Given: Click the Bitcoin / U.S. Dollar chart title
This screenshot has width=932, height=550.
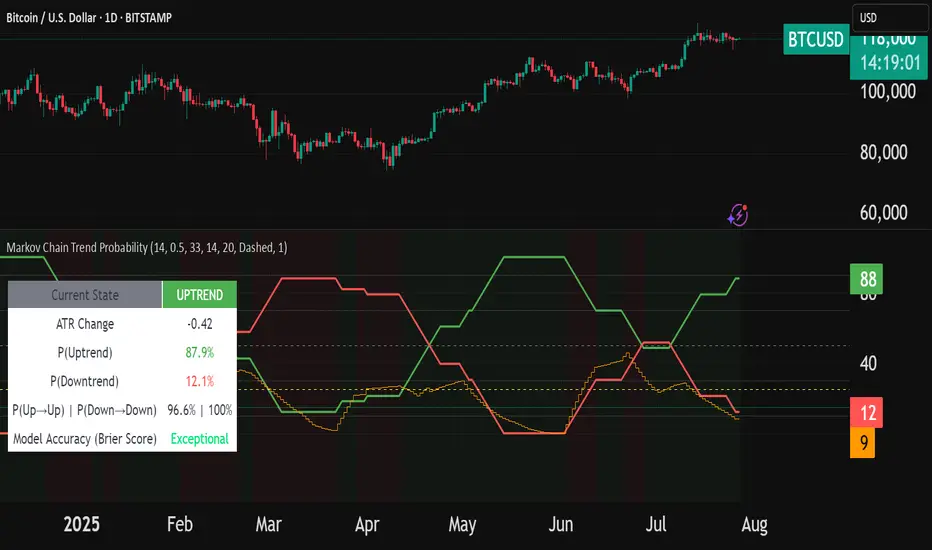Looking at the screenshot, I should 89,18.
